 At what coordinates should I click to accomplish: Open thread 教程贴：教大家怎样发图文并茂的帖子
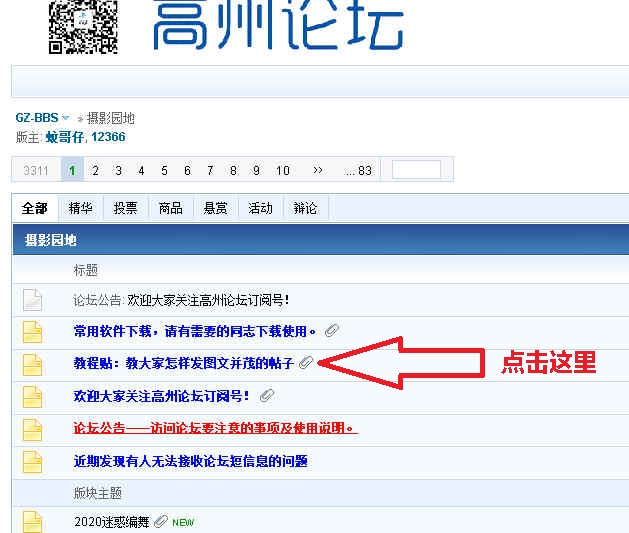[183, 364]
